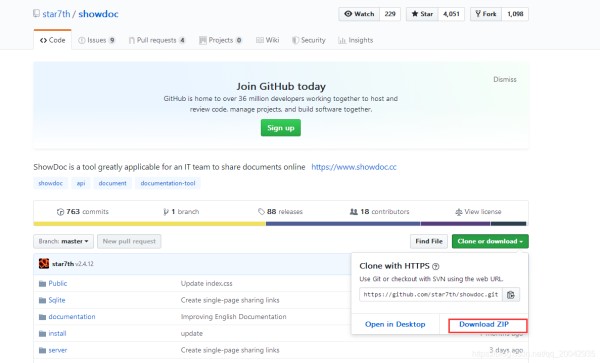
Task: Click the Public folder icon
Action: click(x=42, y=284)
